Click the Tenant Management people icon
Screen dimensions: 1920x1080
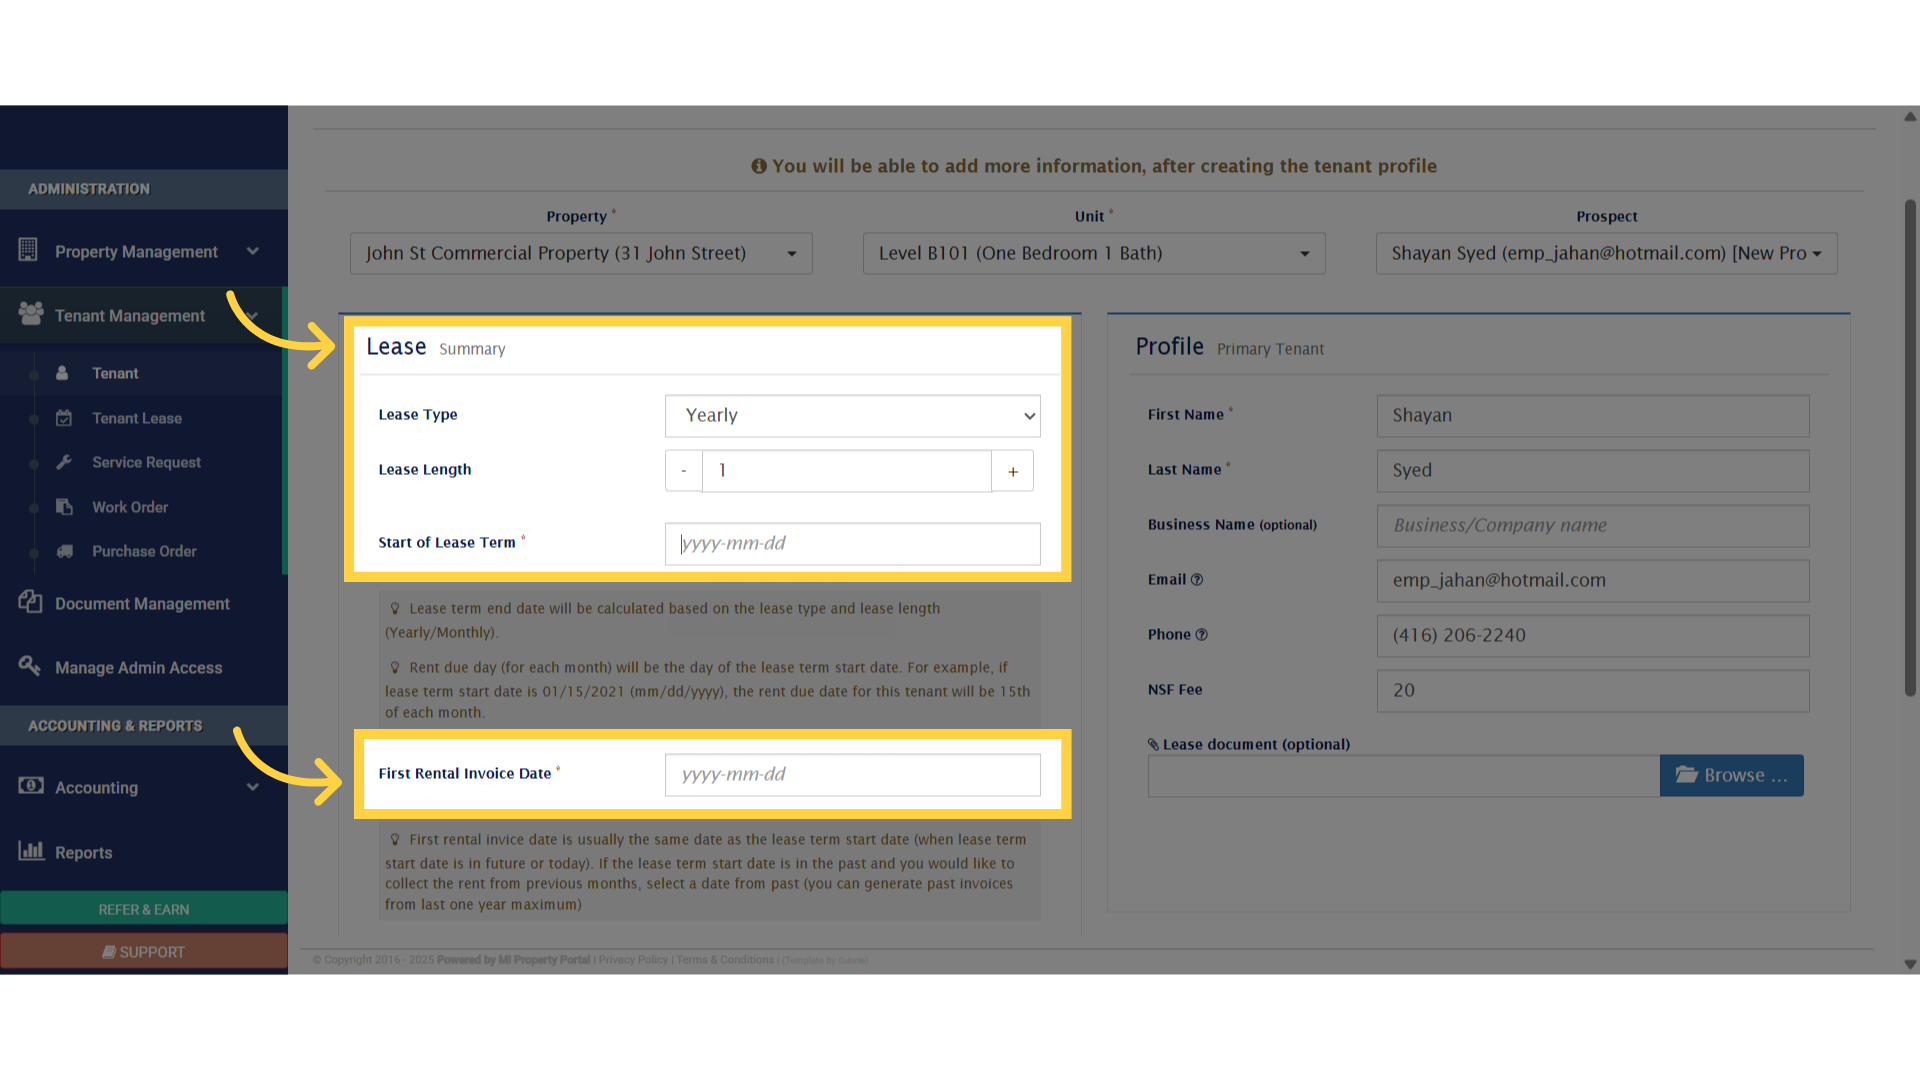(x=32, y=315)
